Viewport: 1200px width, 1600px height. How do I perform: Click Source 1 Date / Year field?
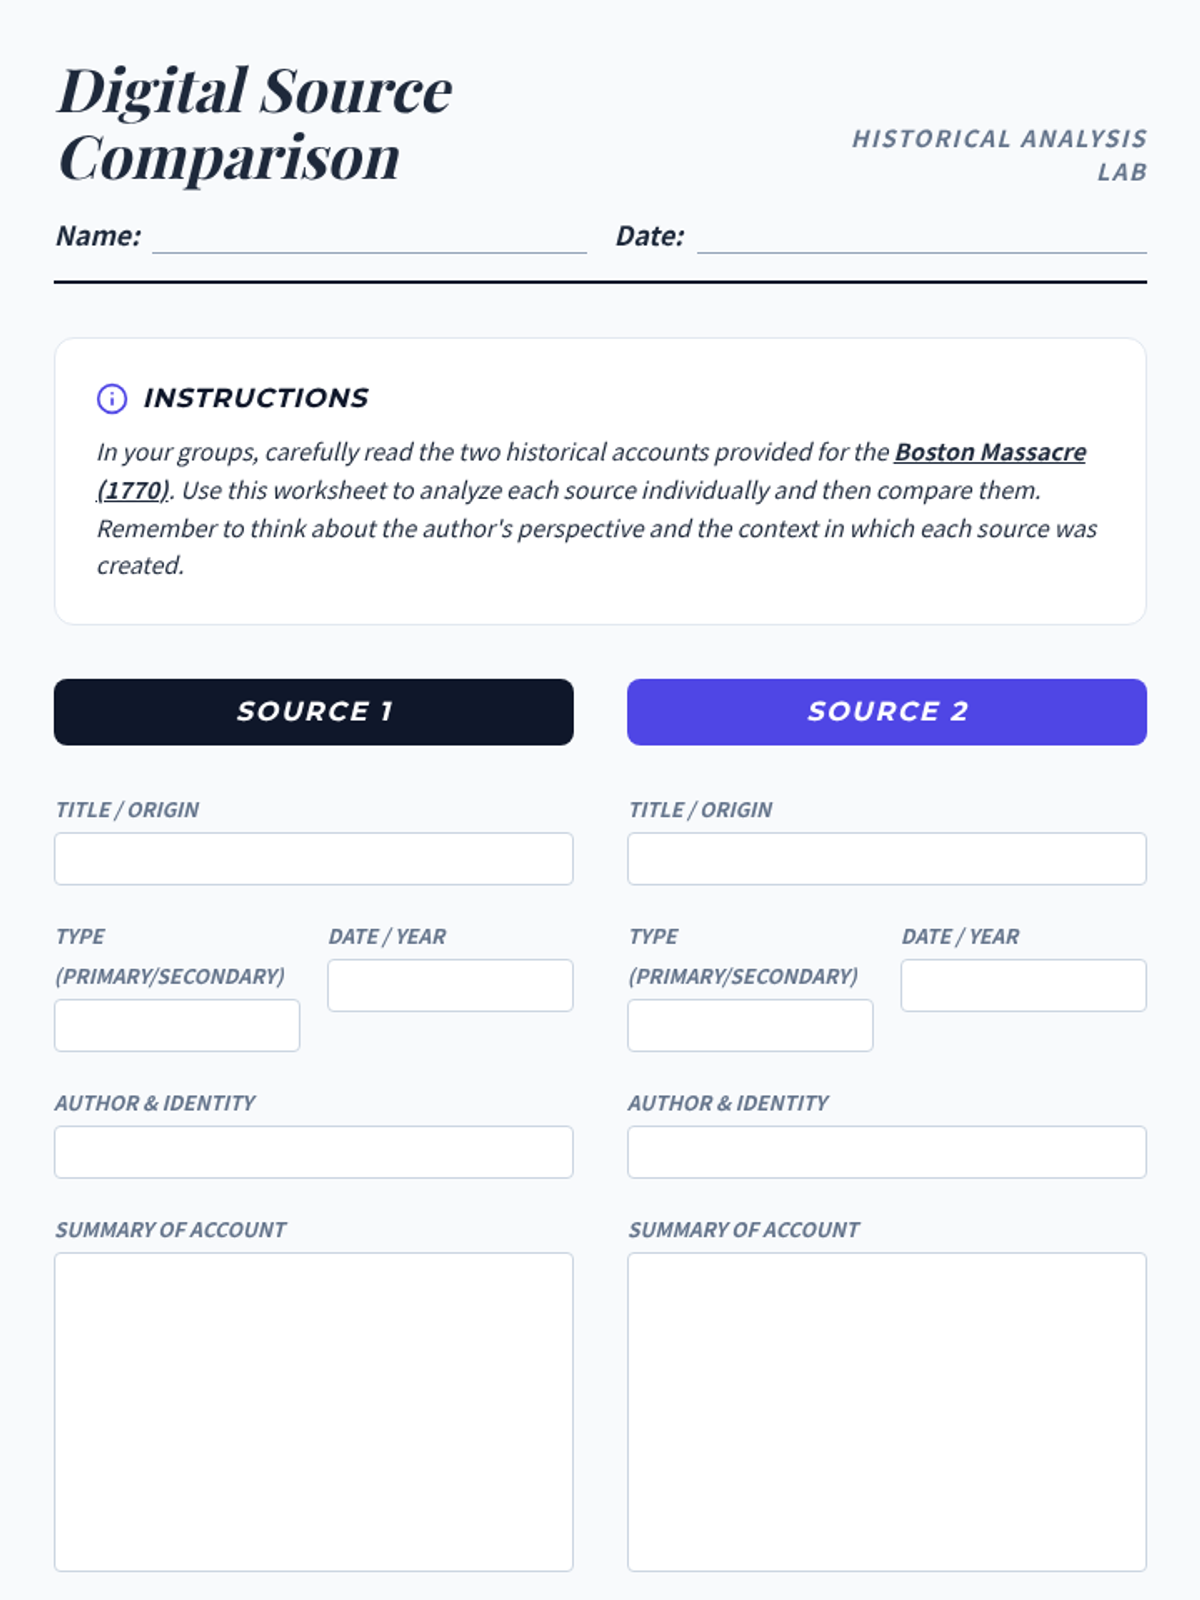[450, 985]
